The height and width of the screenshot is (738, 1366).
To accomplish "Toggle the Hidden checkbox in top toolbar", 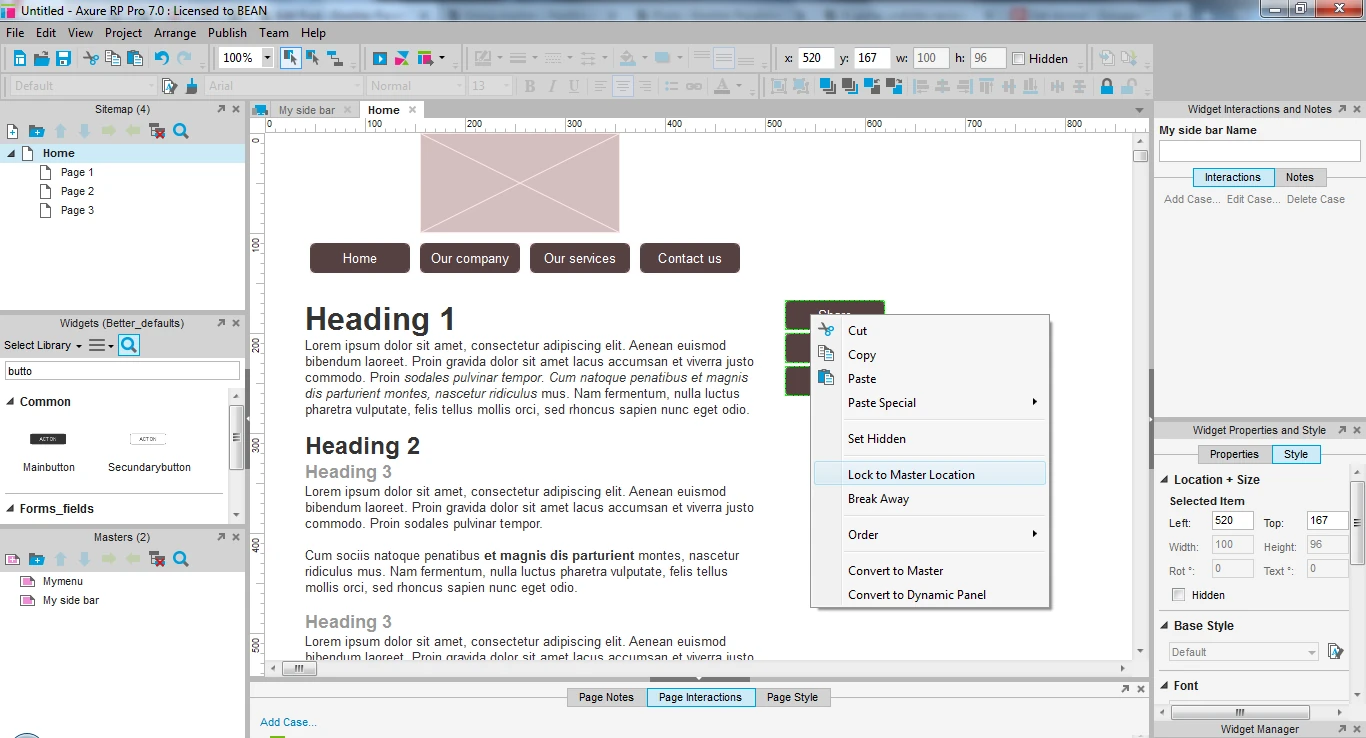I will click(x=1018, y=58).
